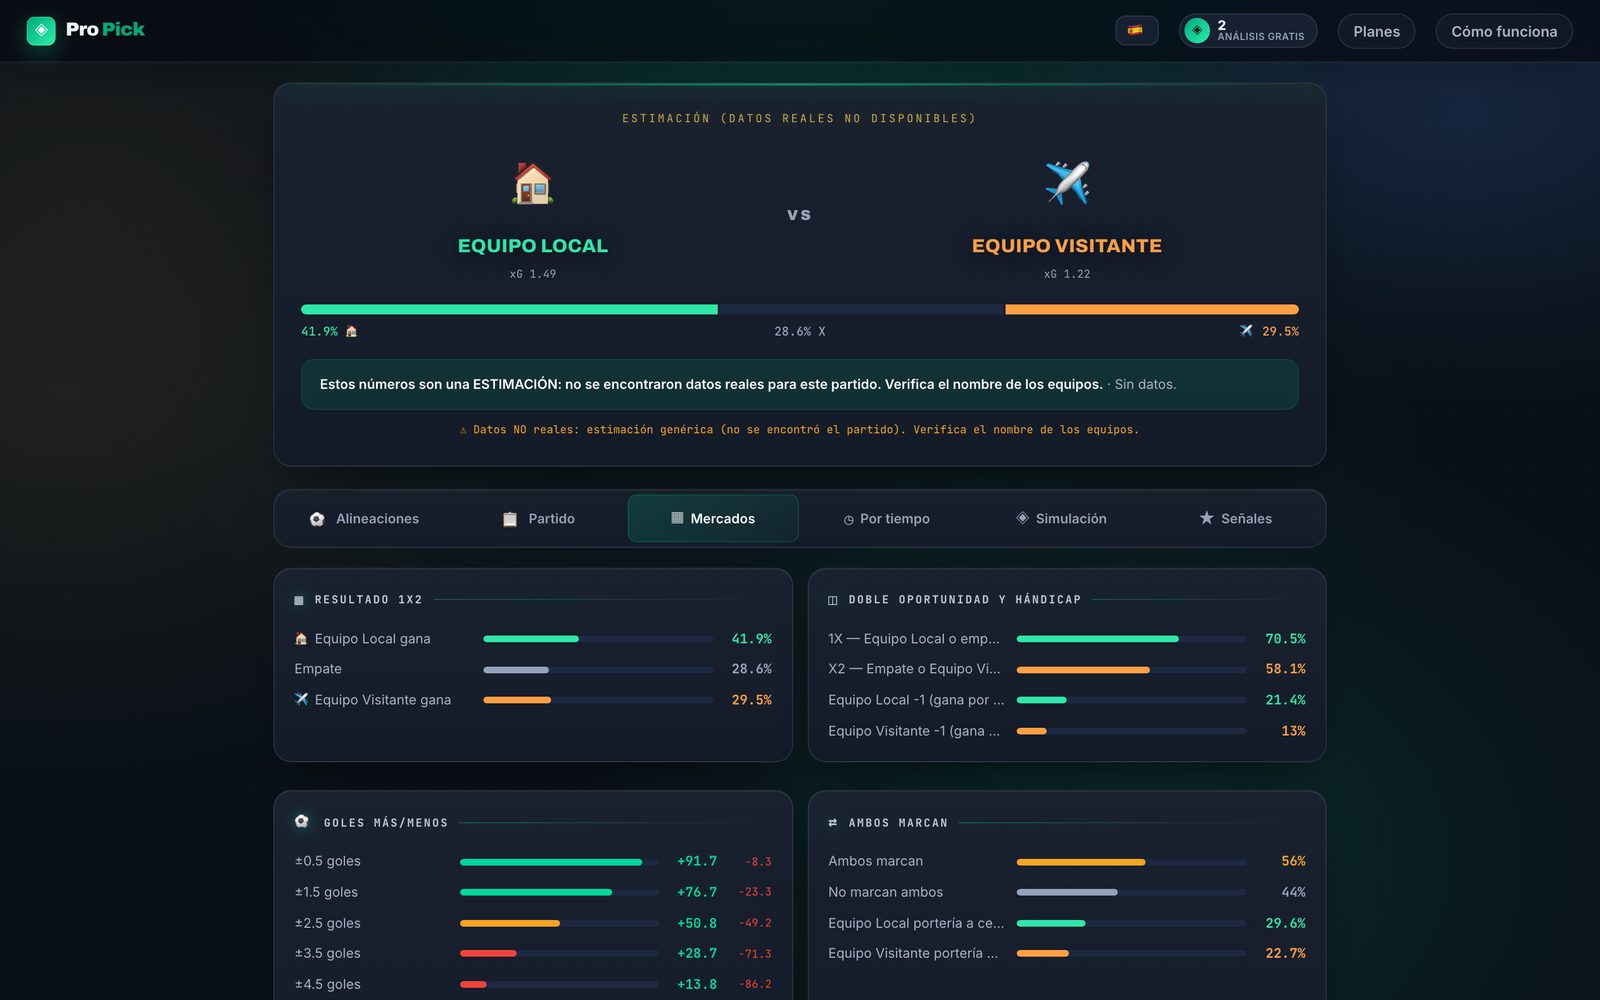Click the 70.5% value in 1X row
Screen dimensions: 1600x1000
(1285, 638)
